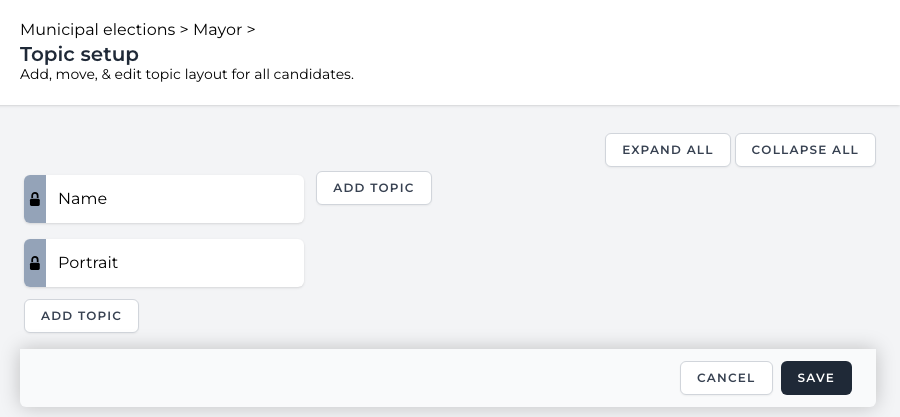Save the topic layout
This screenshot has width=900, height=417.
815,378
